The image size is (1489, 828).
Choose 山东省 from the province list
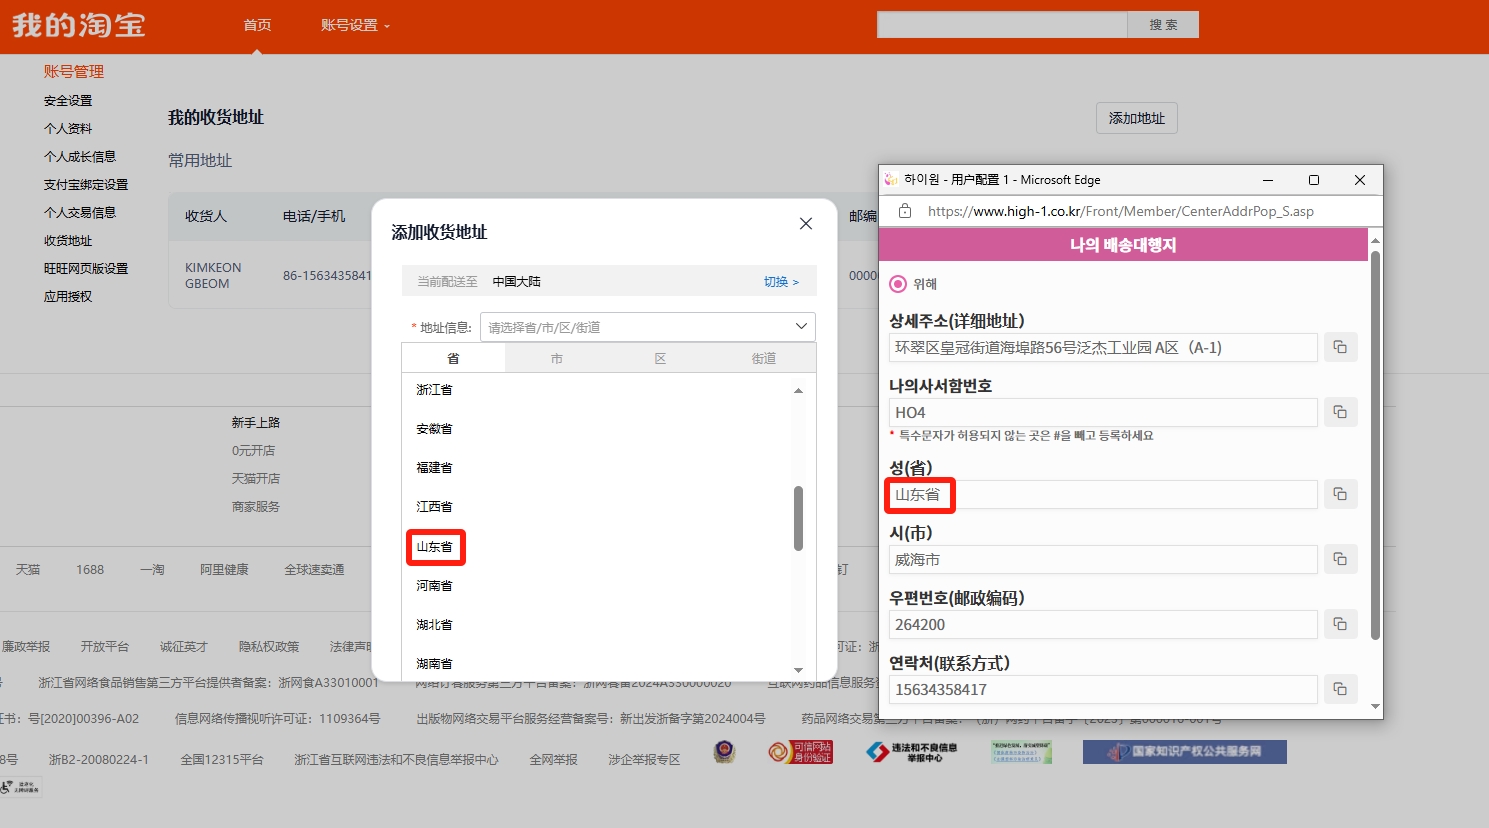coord(435,547)
